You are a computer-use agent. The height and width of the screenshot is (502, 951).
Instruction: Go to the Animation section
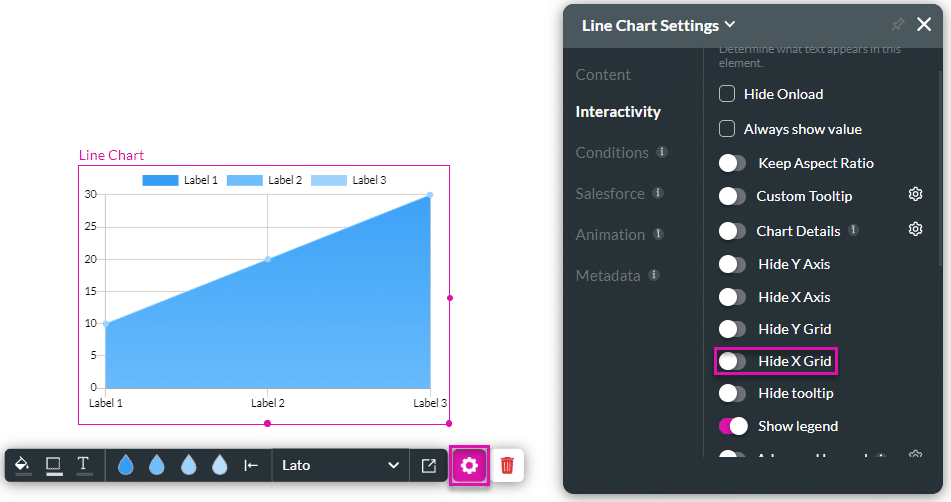[610, 235]
